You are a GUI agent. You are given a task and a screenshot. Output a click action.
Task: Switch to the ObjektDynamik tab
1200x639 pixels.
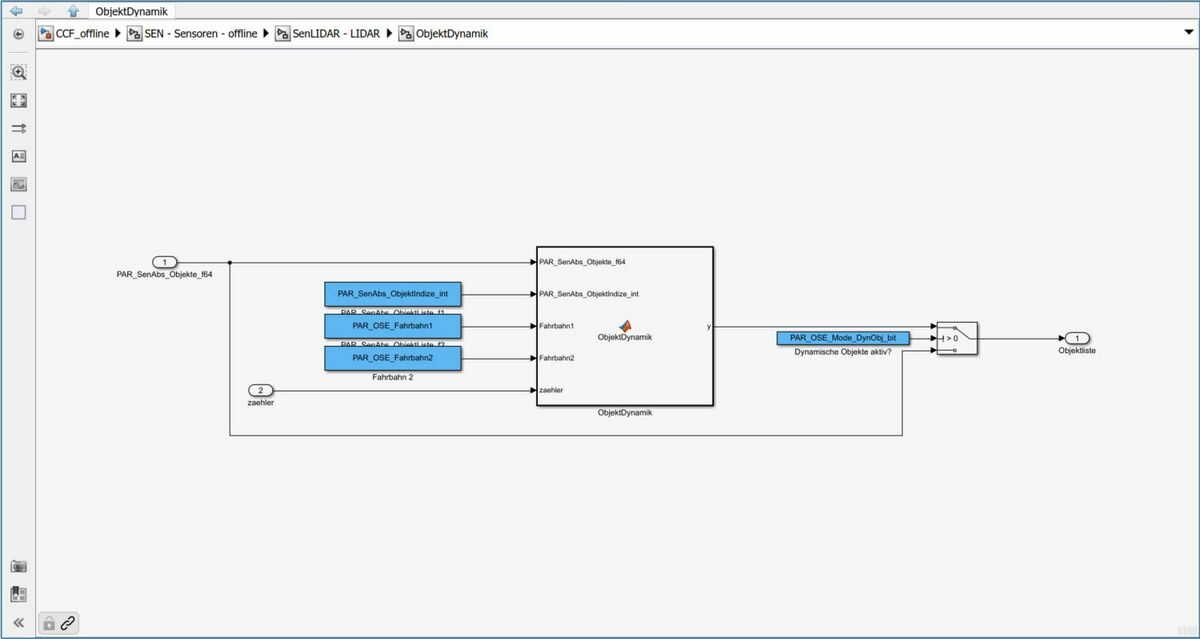131,11
